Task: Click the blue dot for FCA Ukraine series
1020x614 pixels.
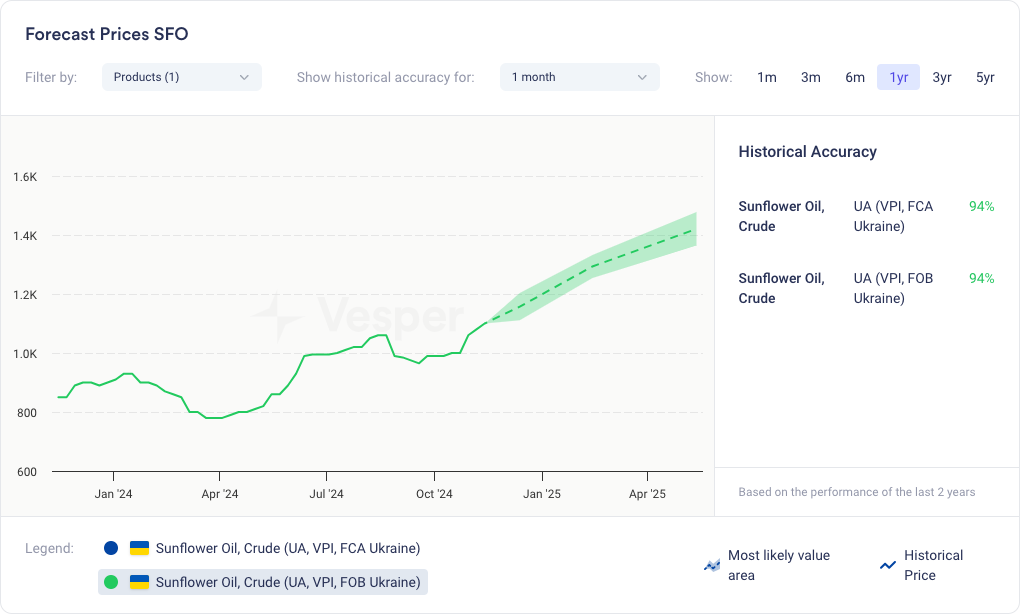Action: 111,548
